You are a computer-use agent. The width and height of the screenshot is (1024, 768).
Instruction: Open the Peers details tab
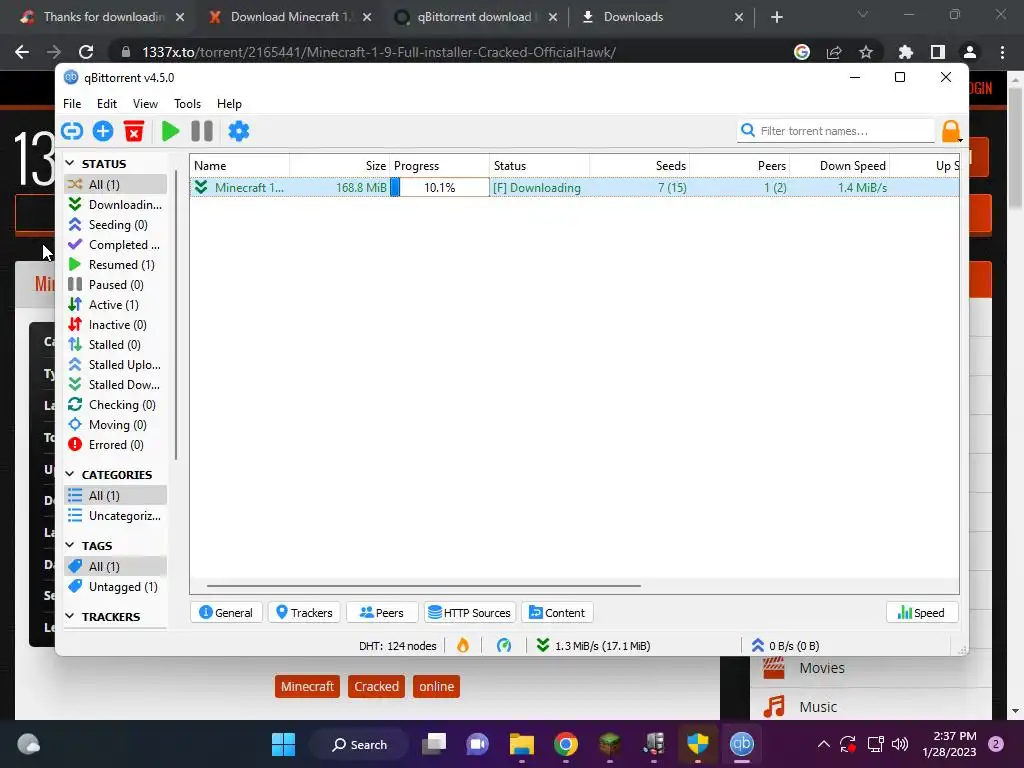coord(382,613)
